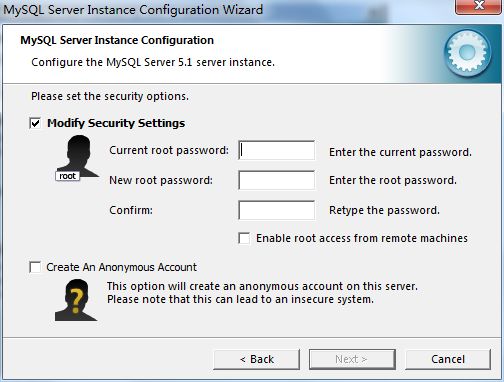This screenshot has width=504, height=382.
Task: Select the Confirm password field
Action: (277, 210)
